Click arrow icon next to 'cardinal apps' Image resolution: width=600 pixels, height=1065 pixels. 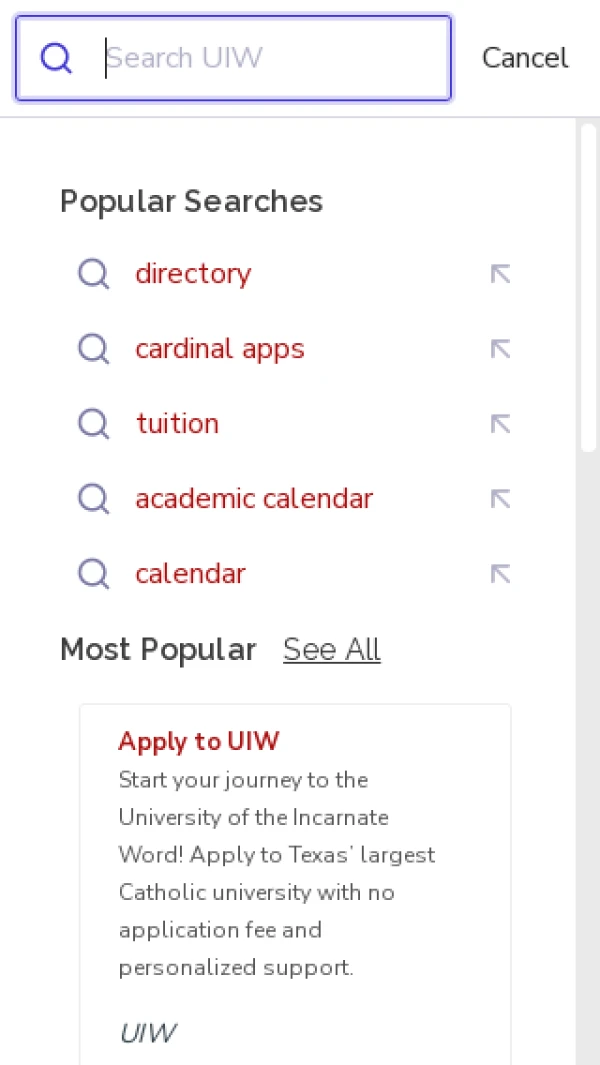[500, 349]
